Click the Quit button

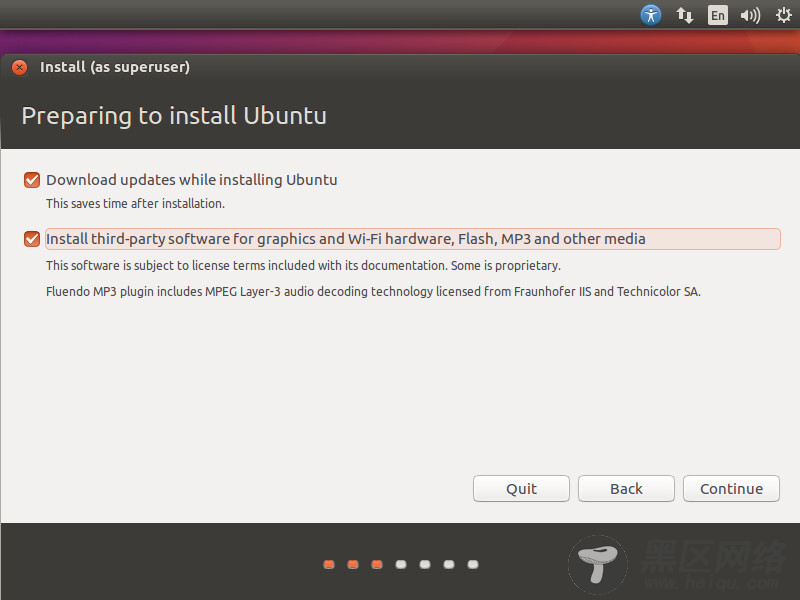tap(521, 488)
